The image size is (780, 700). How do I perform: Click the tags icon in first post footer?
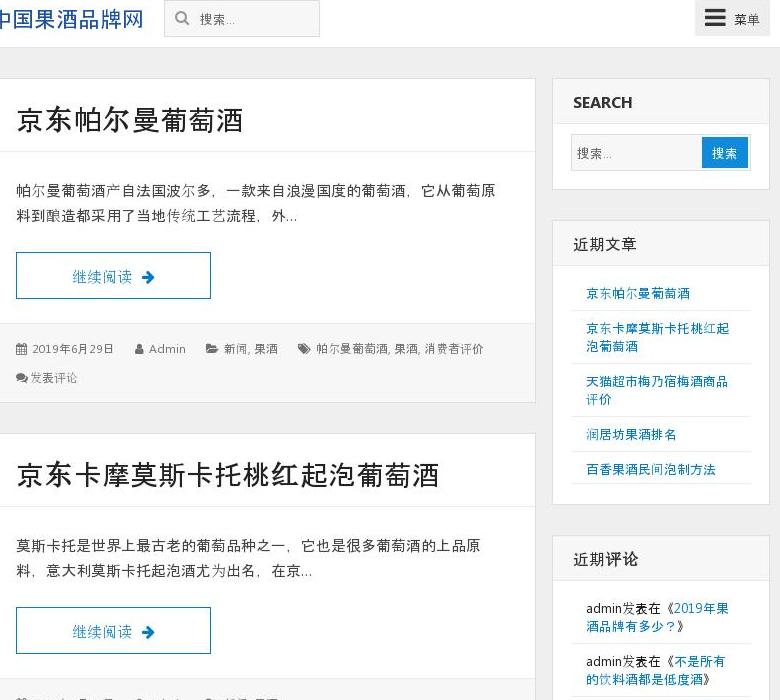click(304, 349)
